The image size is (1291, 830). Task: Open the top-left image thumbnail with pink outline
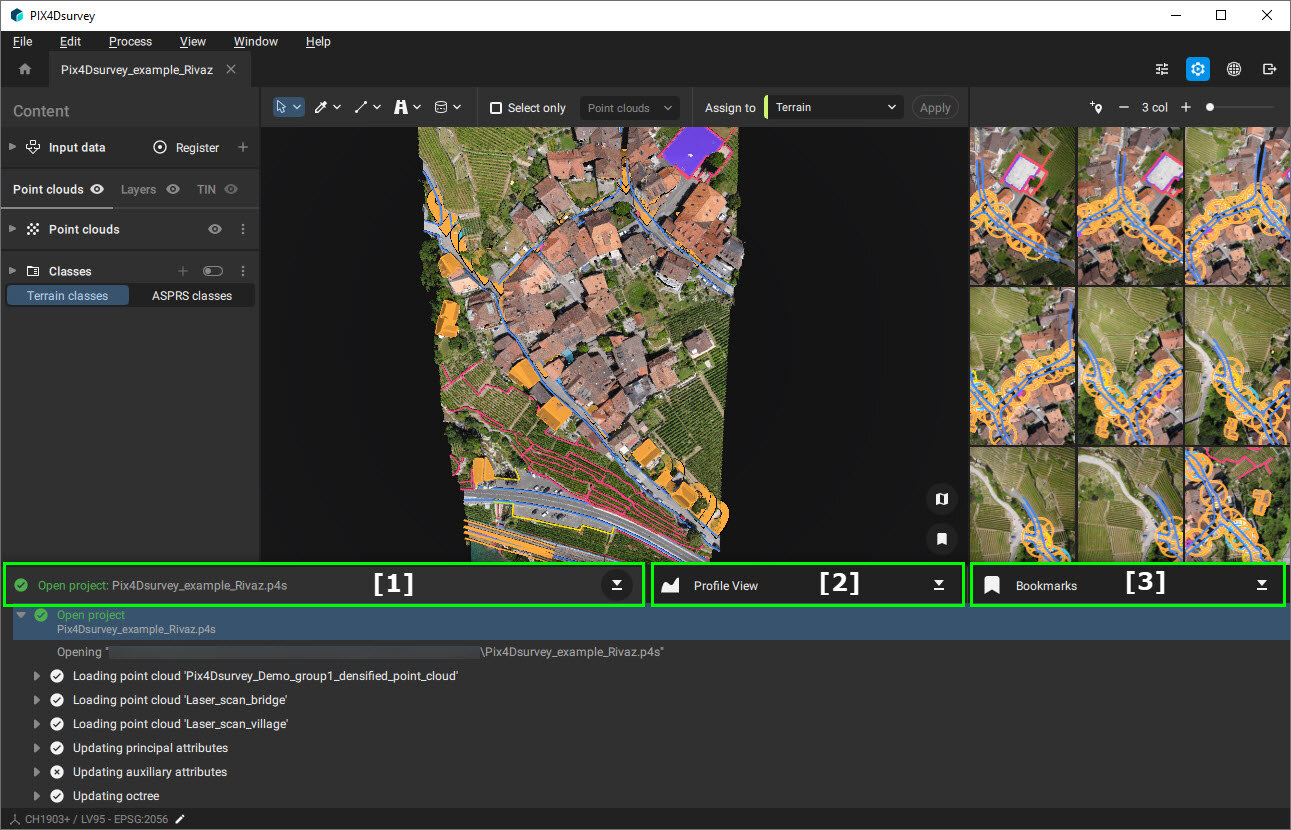click(1023, 206)
